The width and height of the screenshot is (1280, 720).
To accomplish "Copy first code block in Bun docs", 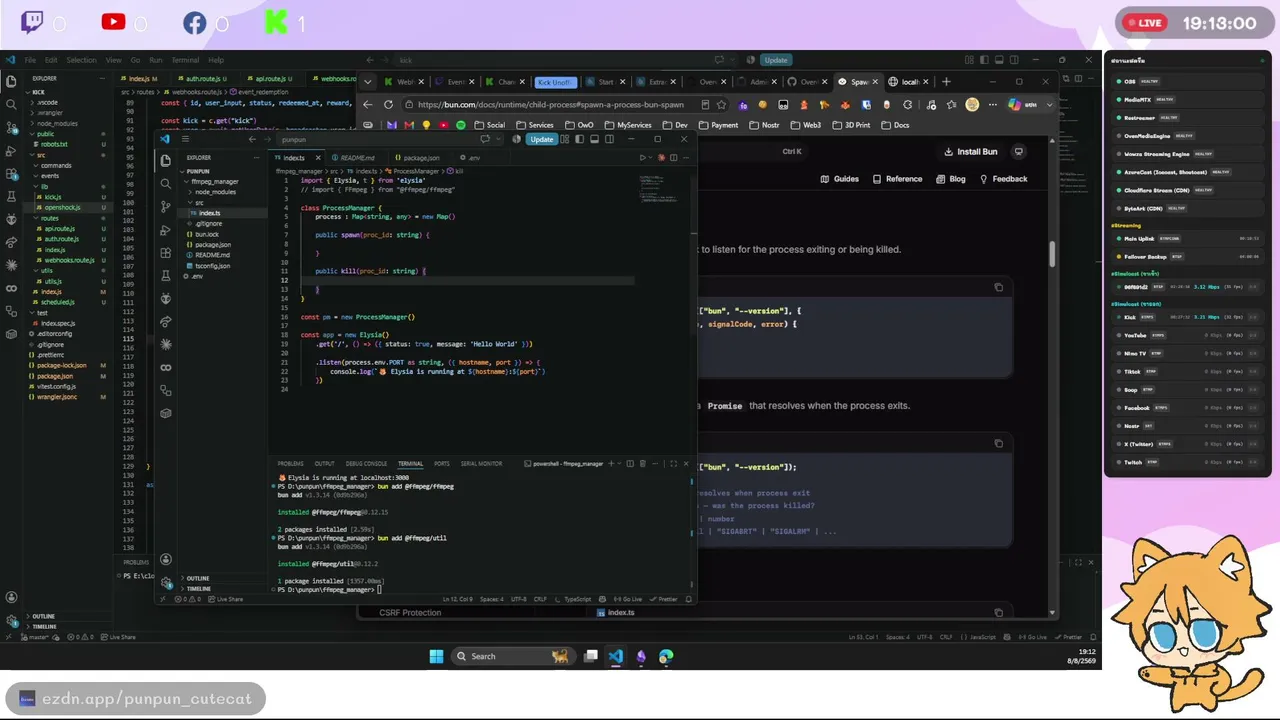I will coord(998,287).
